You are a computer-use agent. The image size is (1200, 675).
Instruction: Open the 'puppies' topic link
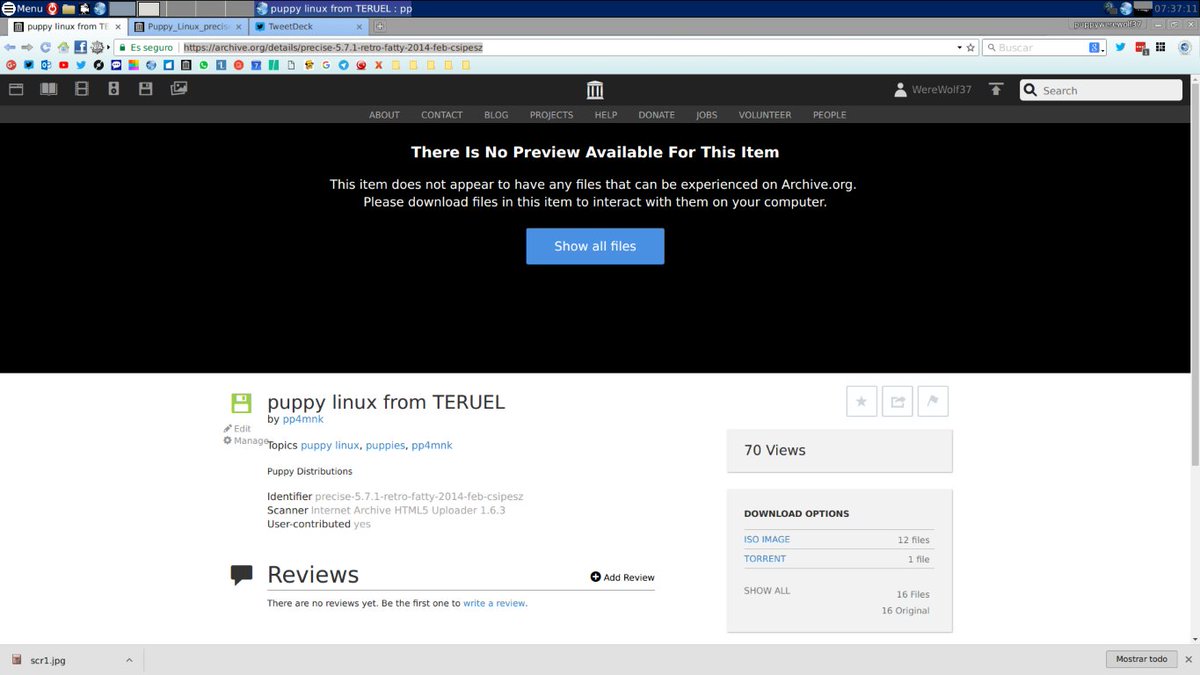(x=385, y=445)
